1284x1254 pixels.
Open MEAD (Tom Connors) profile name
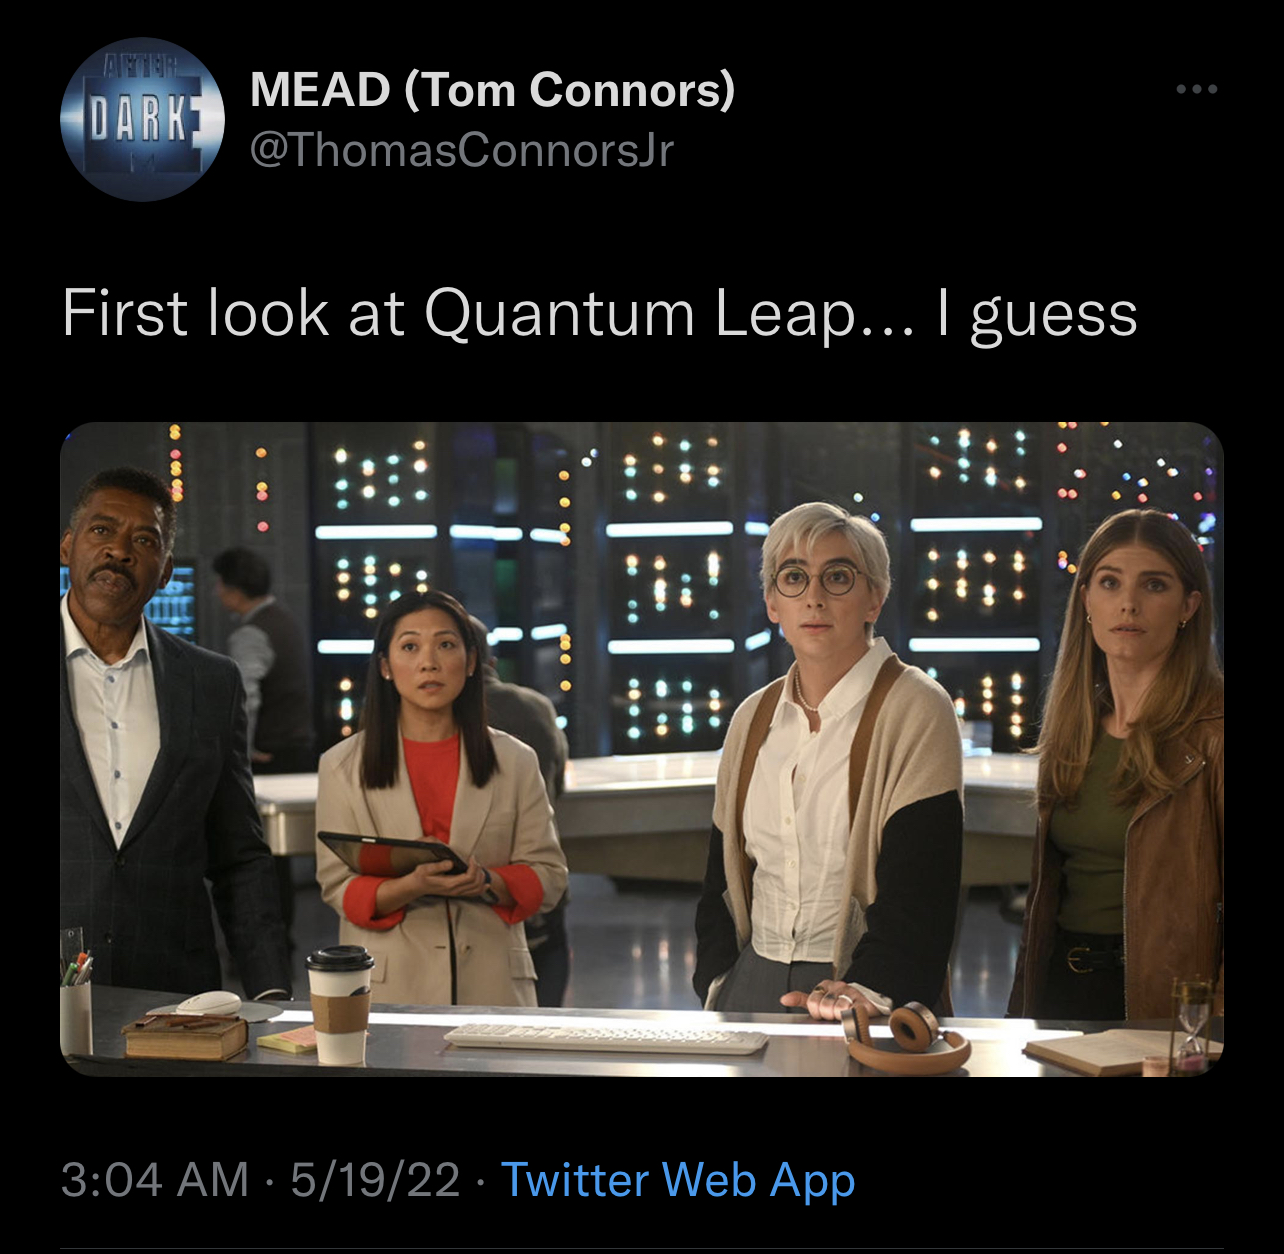click(492, 90)
